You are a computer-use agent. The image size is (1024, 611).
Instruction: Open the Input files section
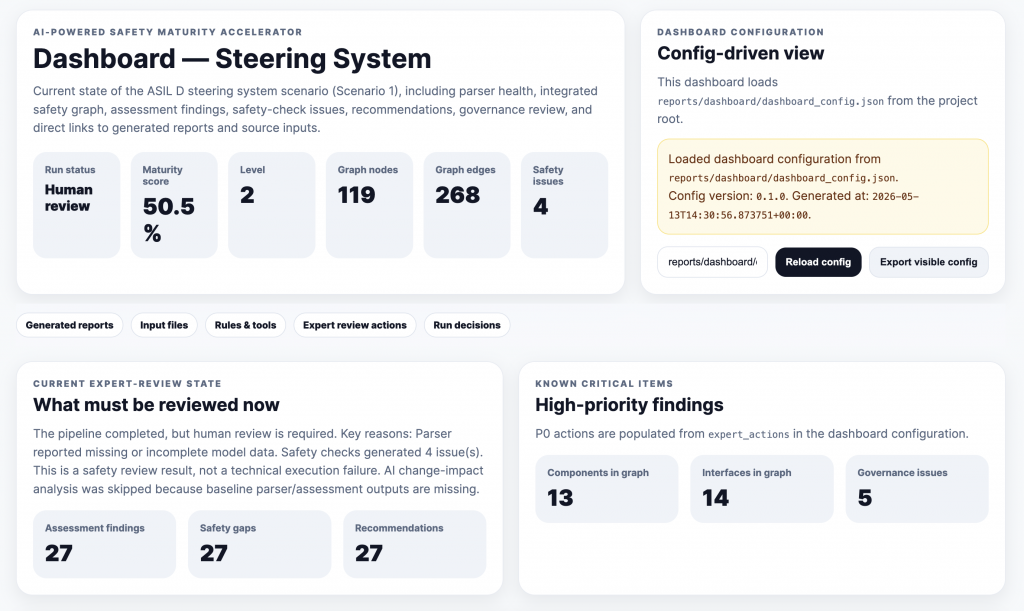click(164, 325)
